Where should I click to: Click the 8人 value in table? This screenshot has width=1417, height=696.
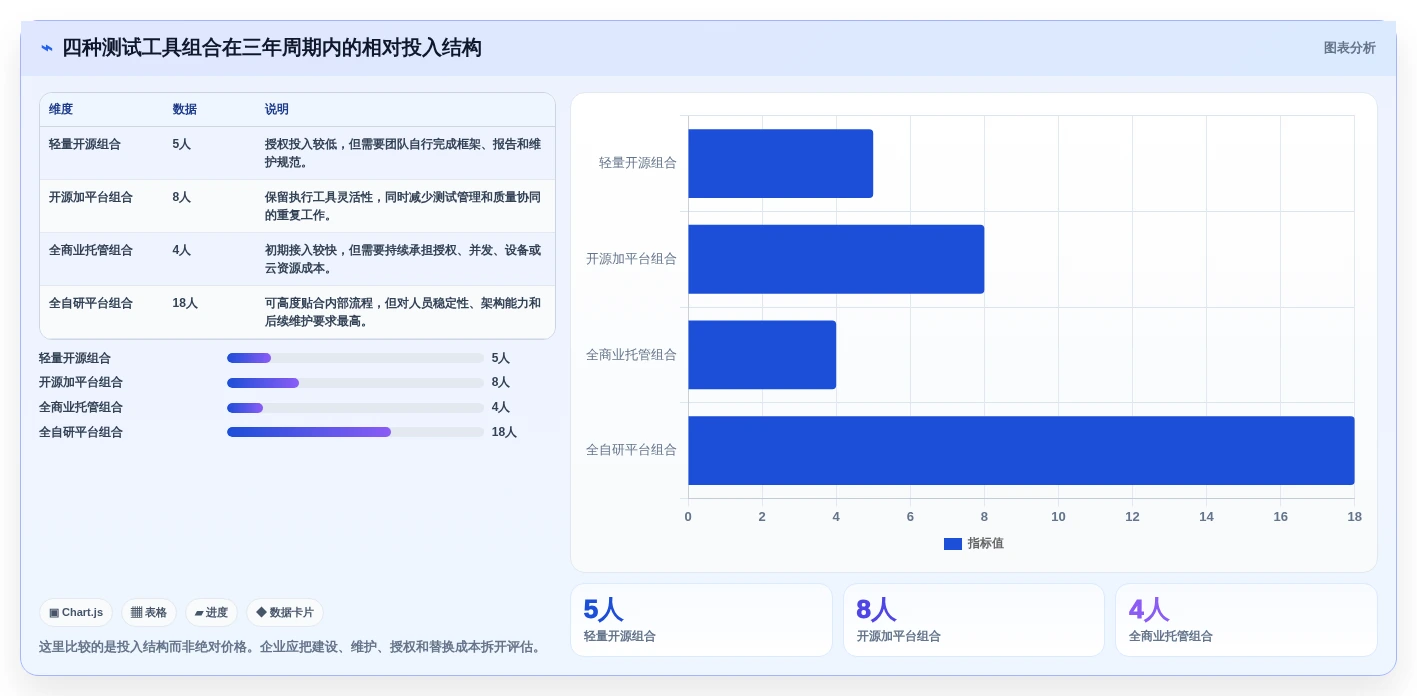click(181, 197)
